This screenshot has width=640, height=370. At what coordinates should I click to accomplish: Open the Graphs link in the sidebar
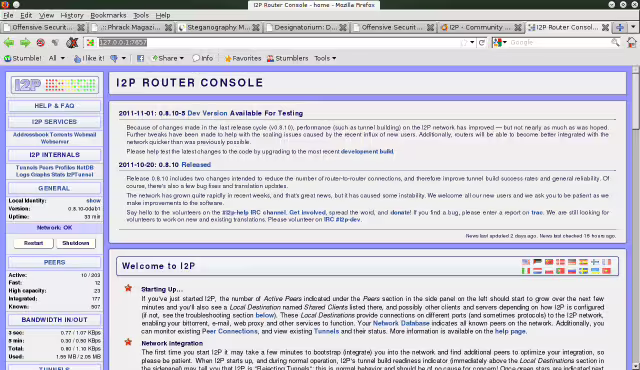pos(40,175)
